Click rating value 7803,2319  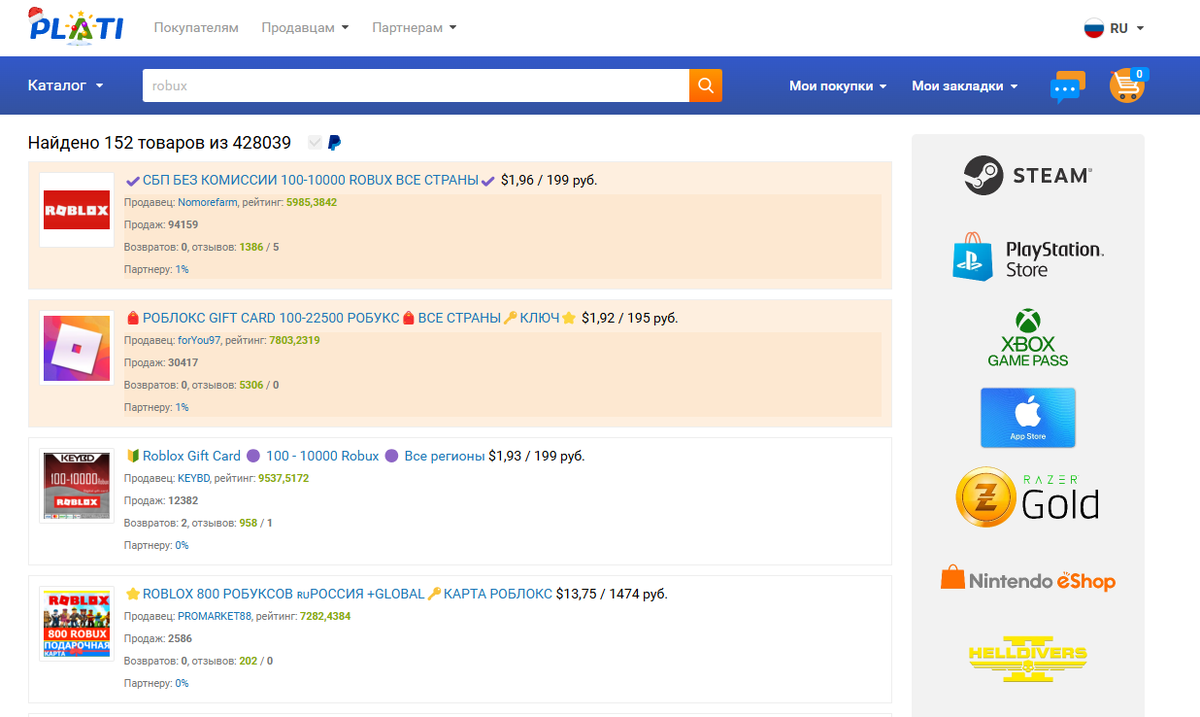tap(293, 340)
